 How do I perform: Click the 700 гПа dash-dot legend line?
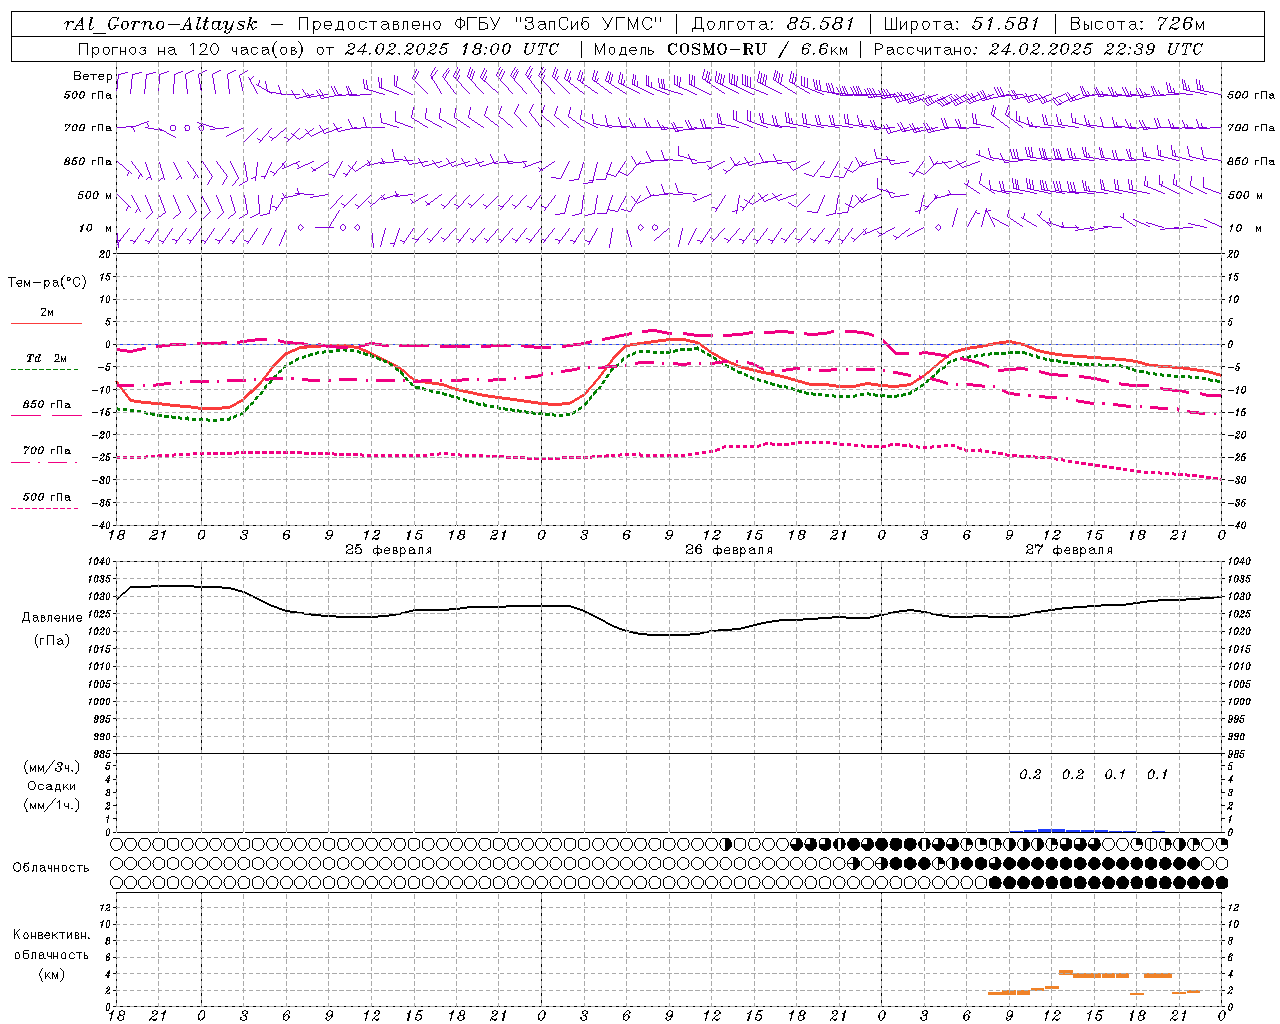(45, 462)
